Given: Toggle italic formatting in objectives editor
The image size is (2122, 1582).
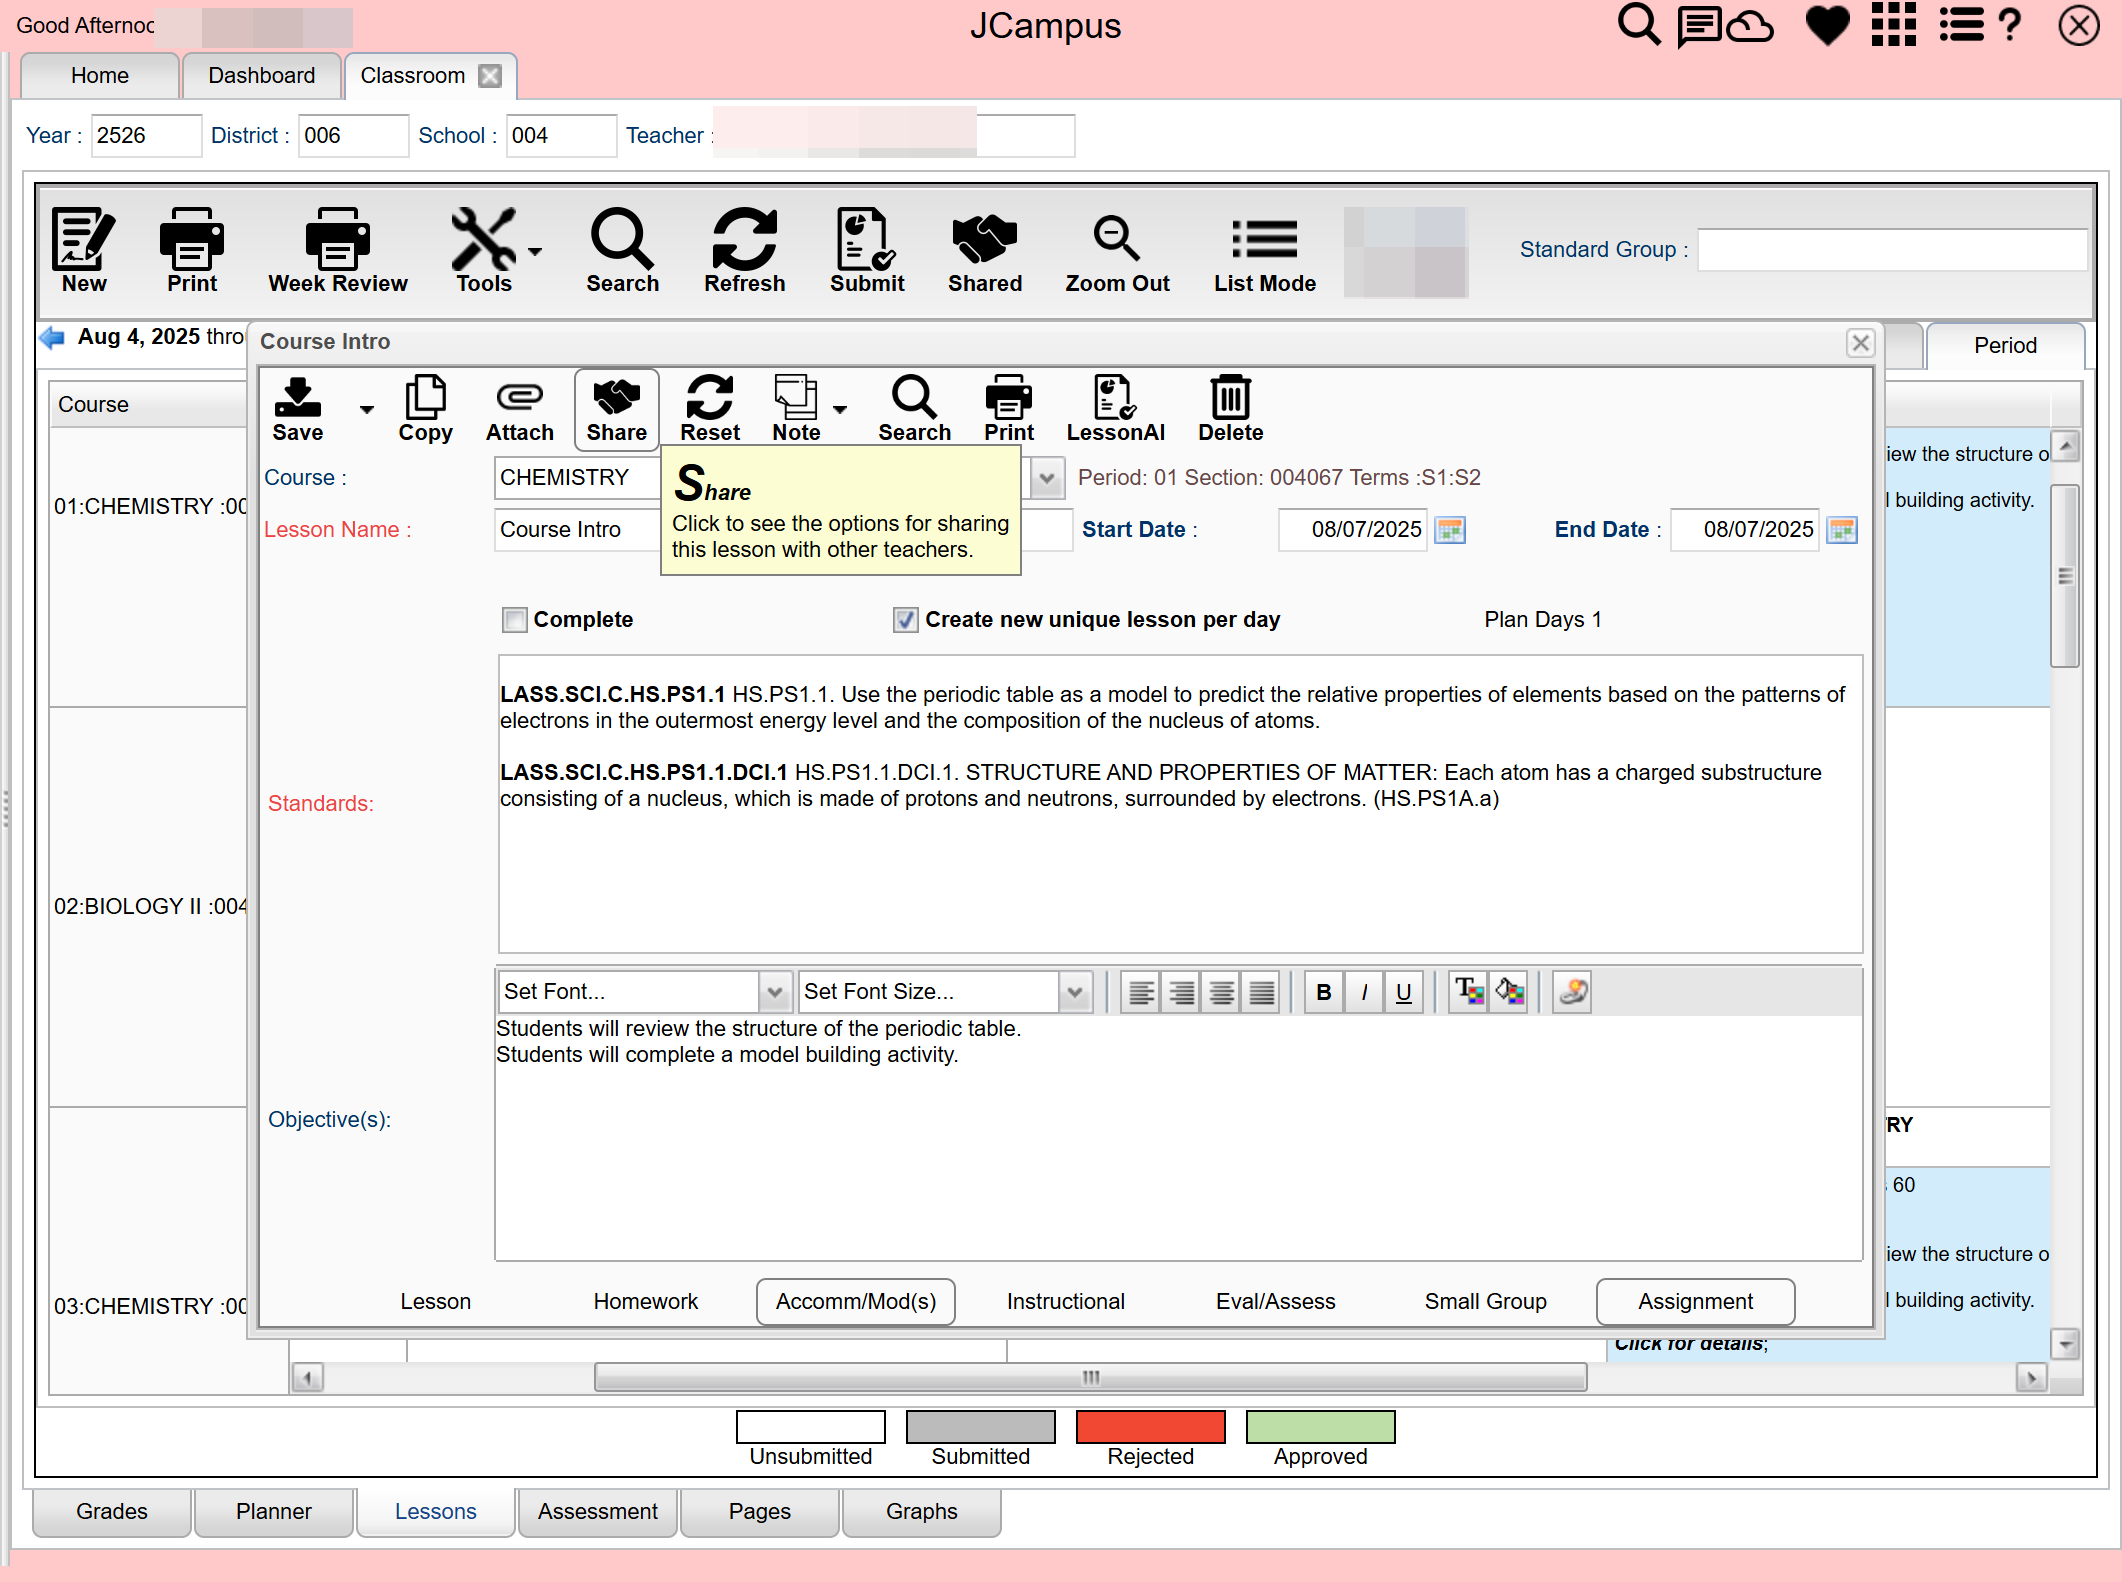Looking at the screenshot, I should [1364, 992].
